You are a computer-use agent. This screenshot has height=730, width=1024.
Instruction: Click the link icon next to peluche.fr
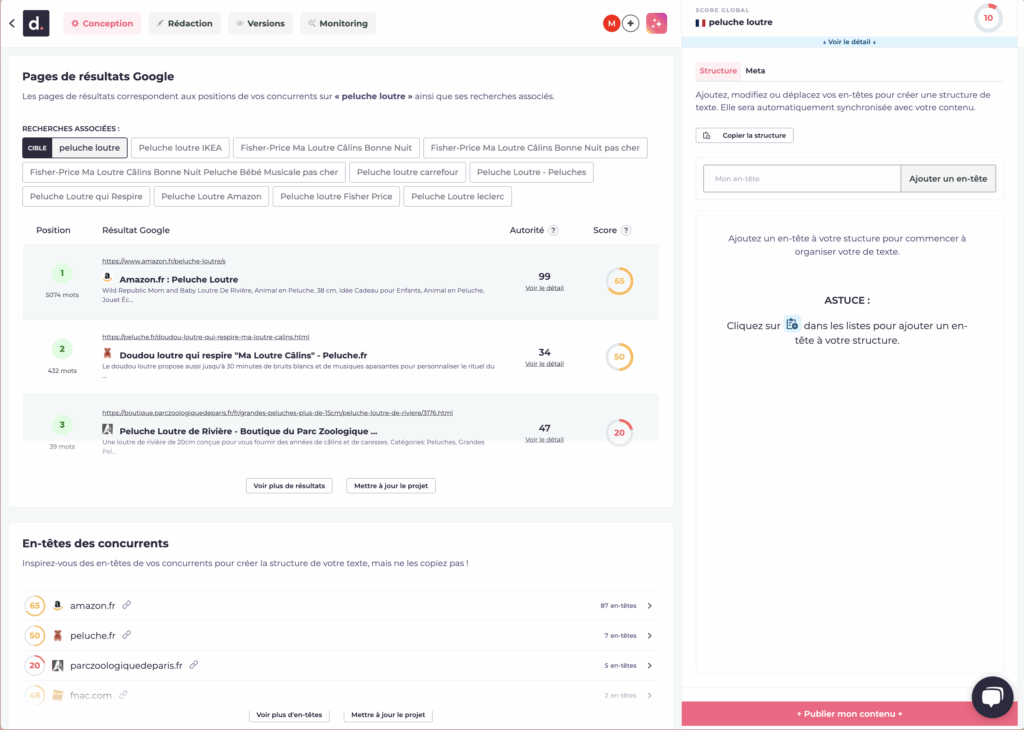pos(127,635)
